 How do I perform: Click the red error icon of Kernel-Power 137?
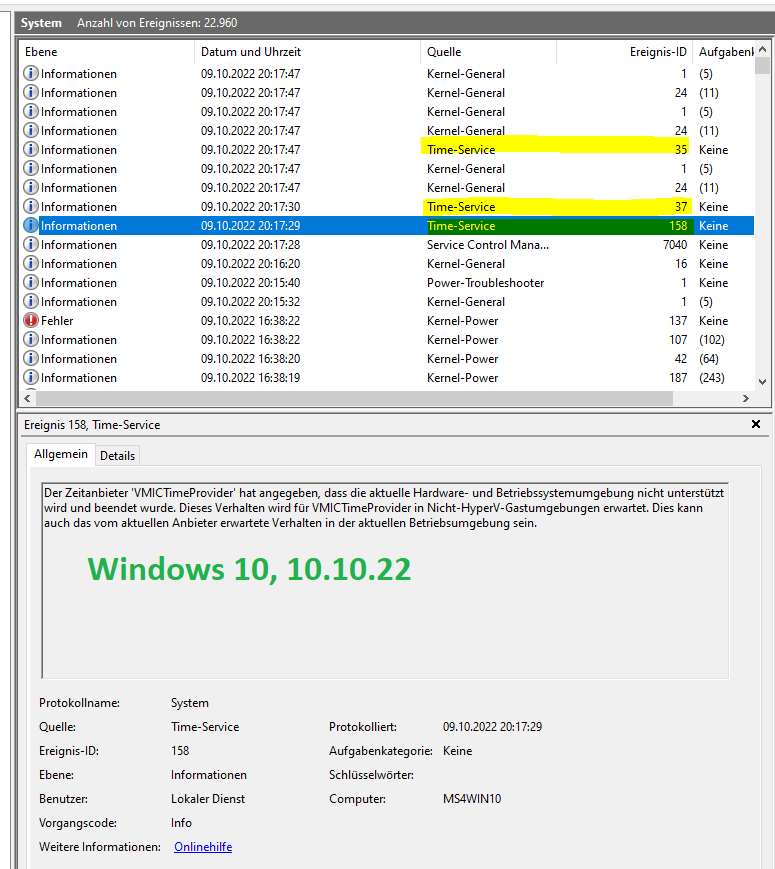pyautogui.click(x=31, y=320)
